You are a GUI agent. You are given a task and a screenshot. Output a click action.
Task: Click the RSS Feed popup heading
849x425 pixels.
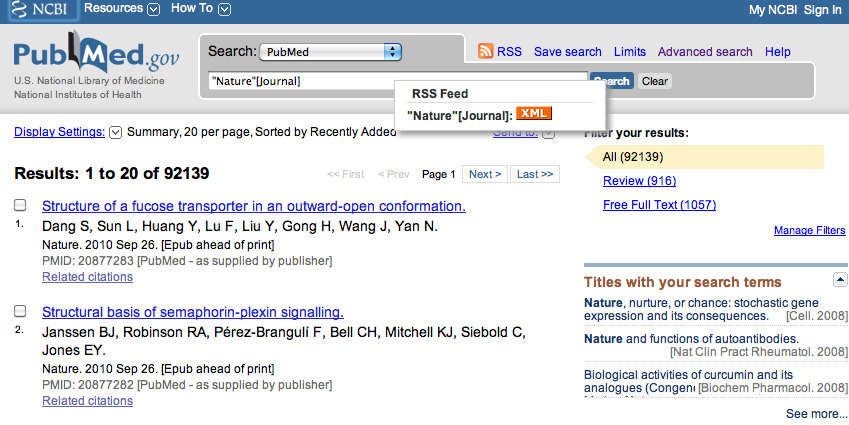(x=440, y=94)
